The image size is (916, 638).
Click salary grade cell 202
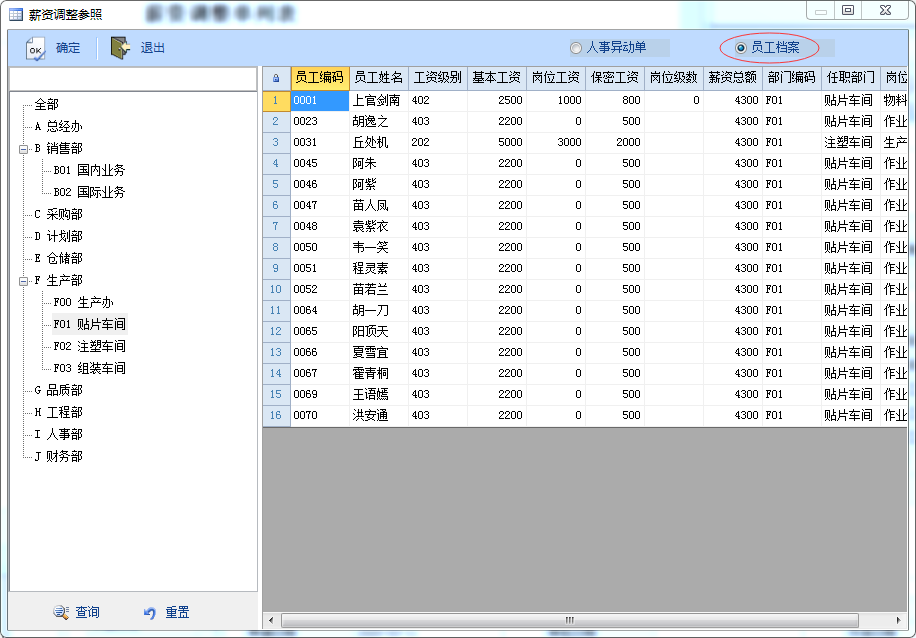(x=438, y=143)
